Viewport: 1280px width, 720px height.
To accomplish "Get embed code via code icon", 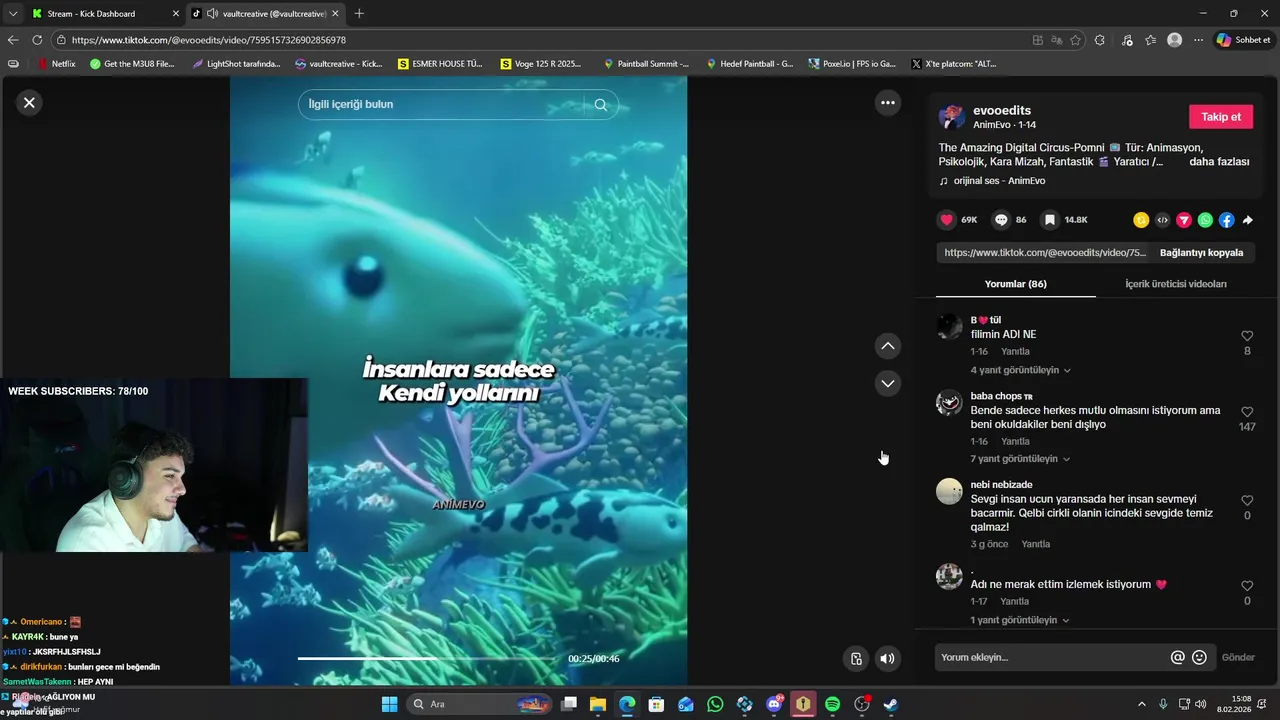I will (x=1162, y=220).
